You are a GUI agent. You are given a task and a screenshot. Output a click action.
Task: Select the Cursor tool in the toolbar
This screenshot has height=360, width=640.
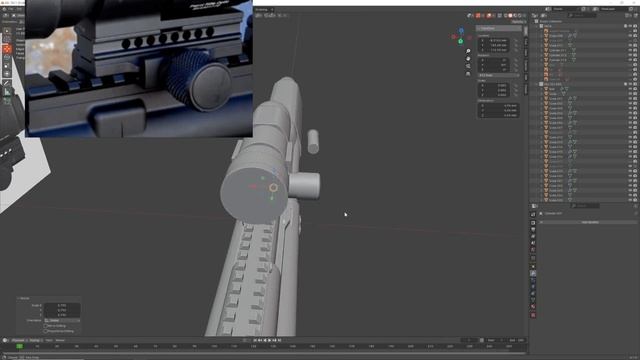pyautogui.click(x=7, y=40)
